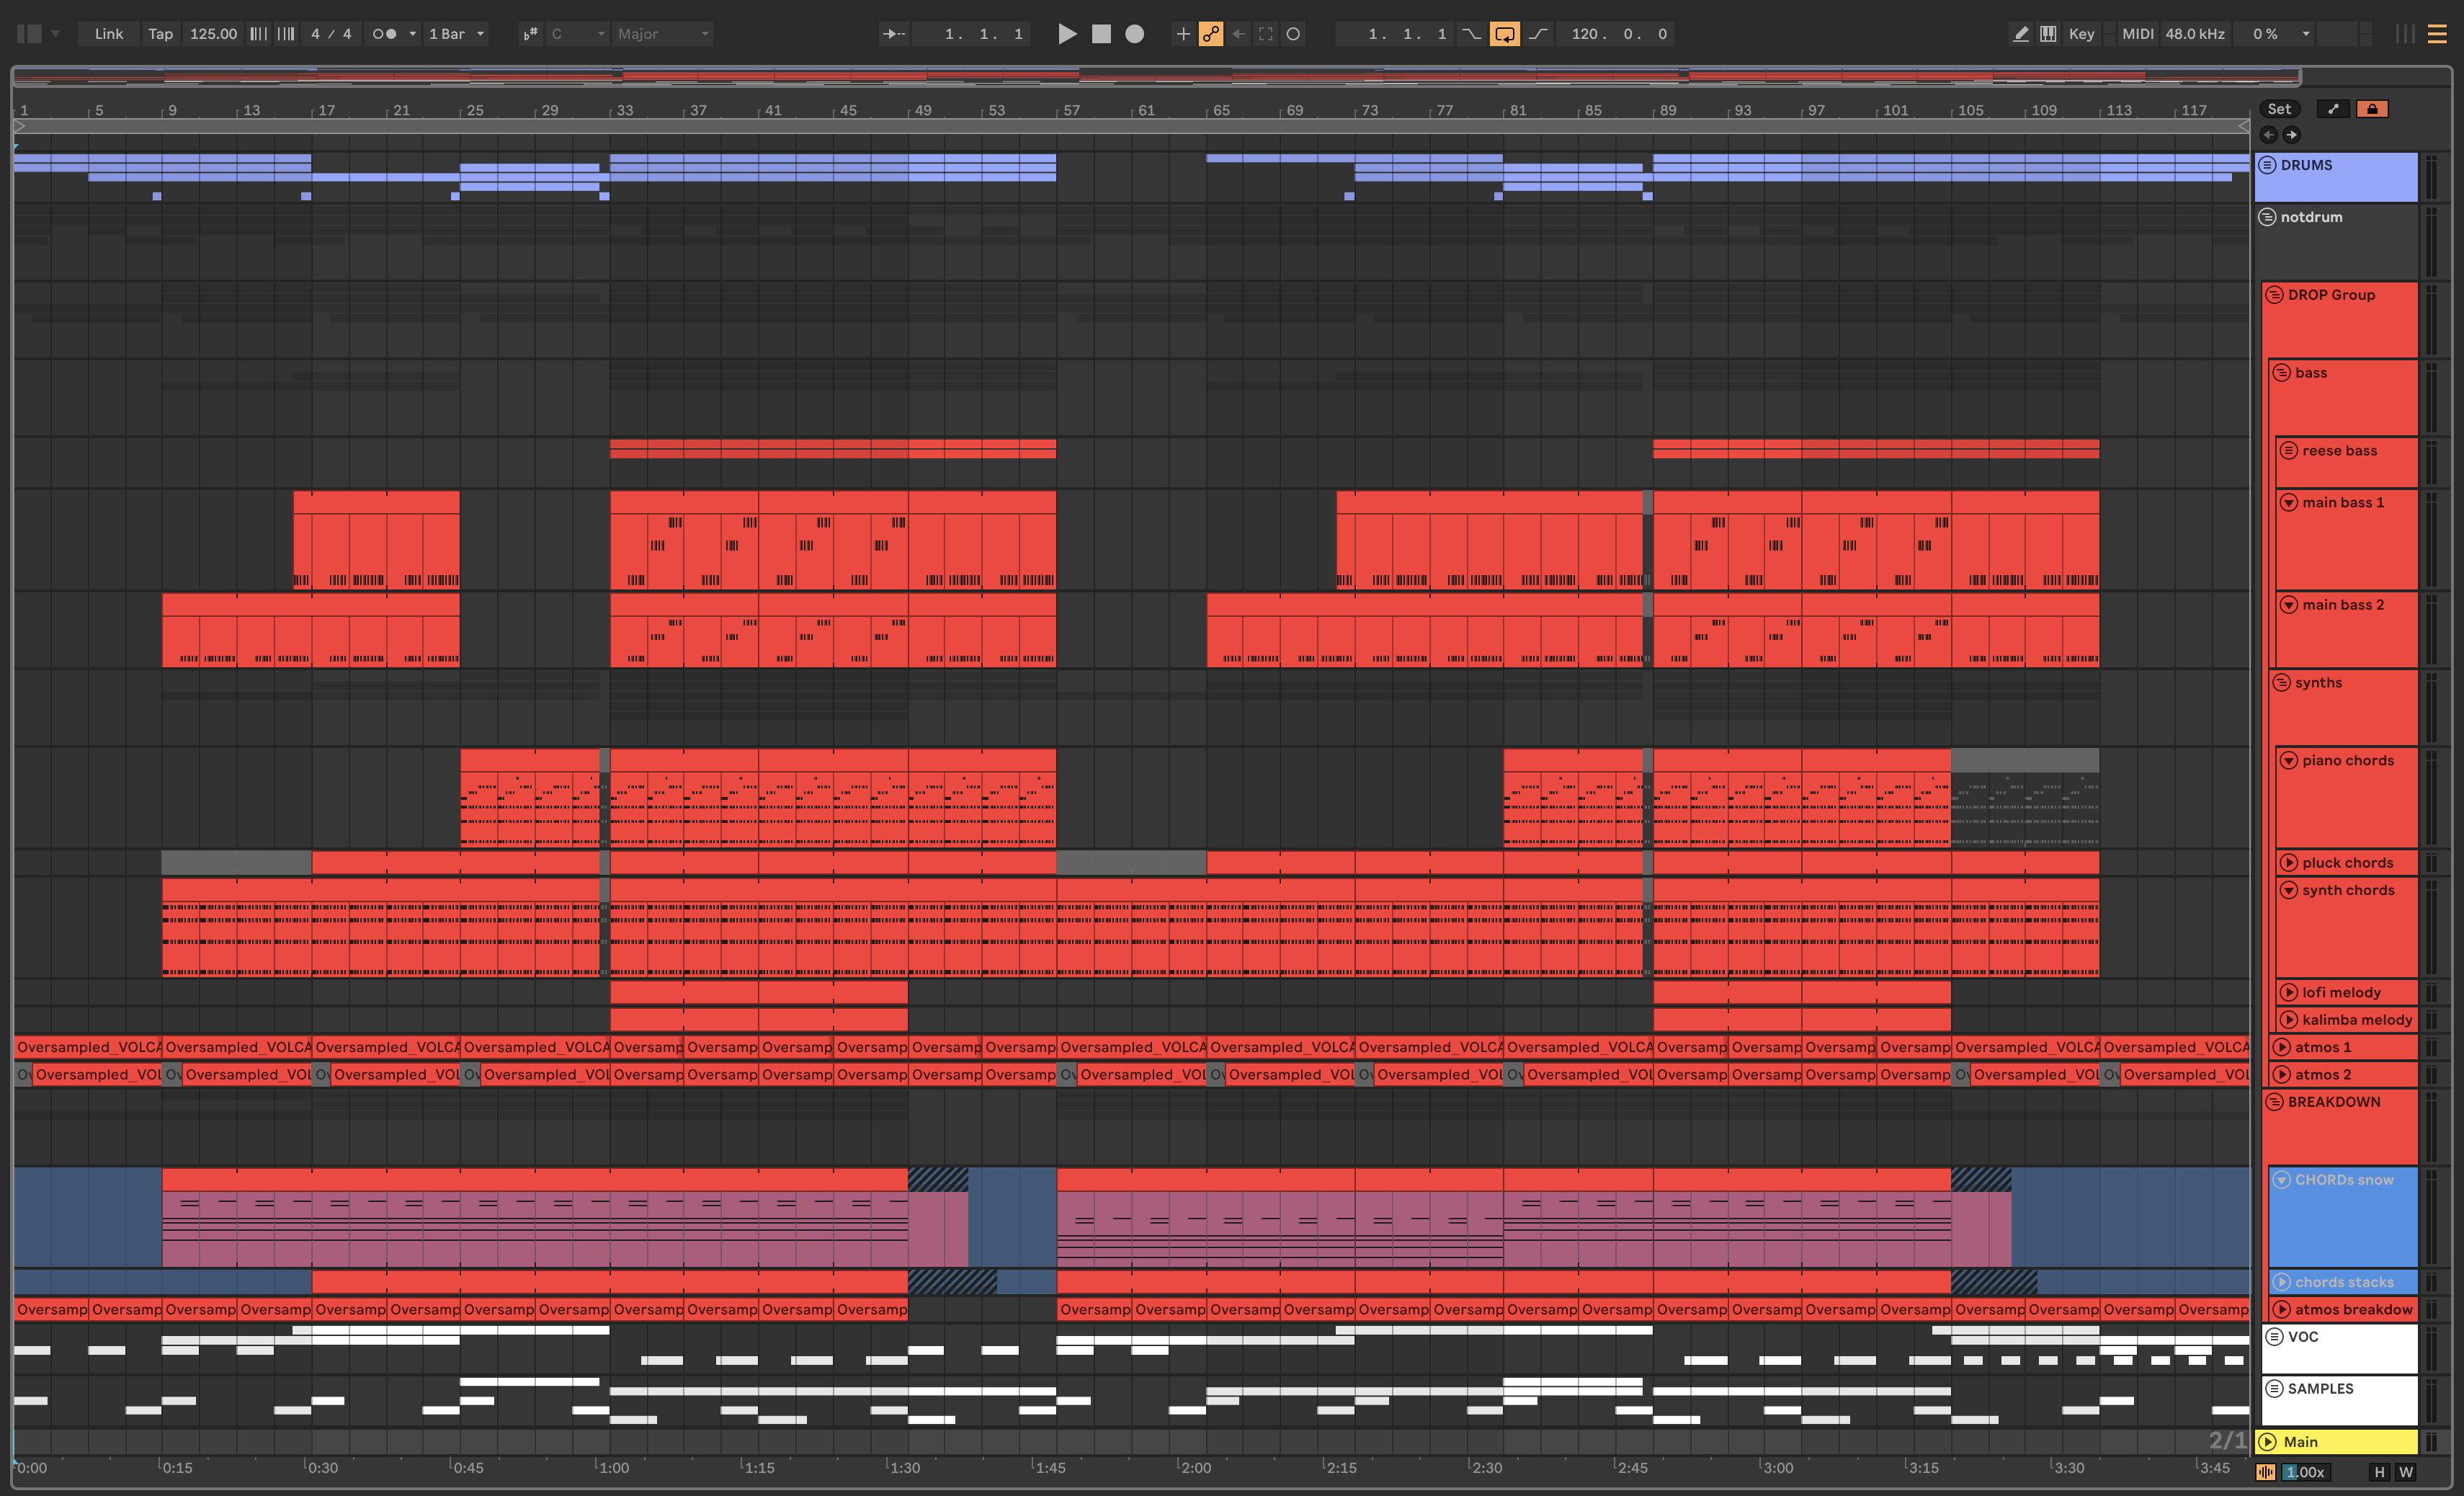Jump to the previous locator arrow
Screen dimensions: 2464x1496
click(x=2268, y=134)
